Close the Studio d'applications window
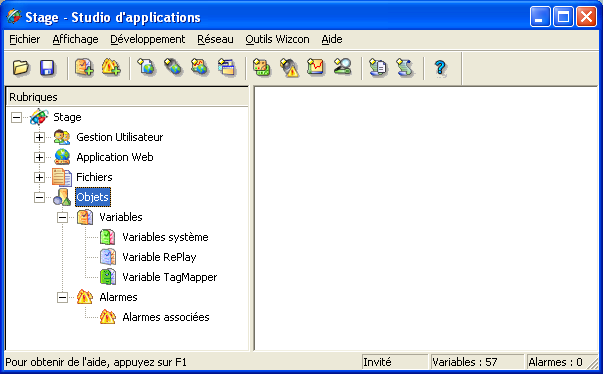The width and height of the screenshot is (603, 374). [586, 17]
